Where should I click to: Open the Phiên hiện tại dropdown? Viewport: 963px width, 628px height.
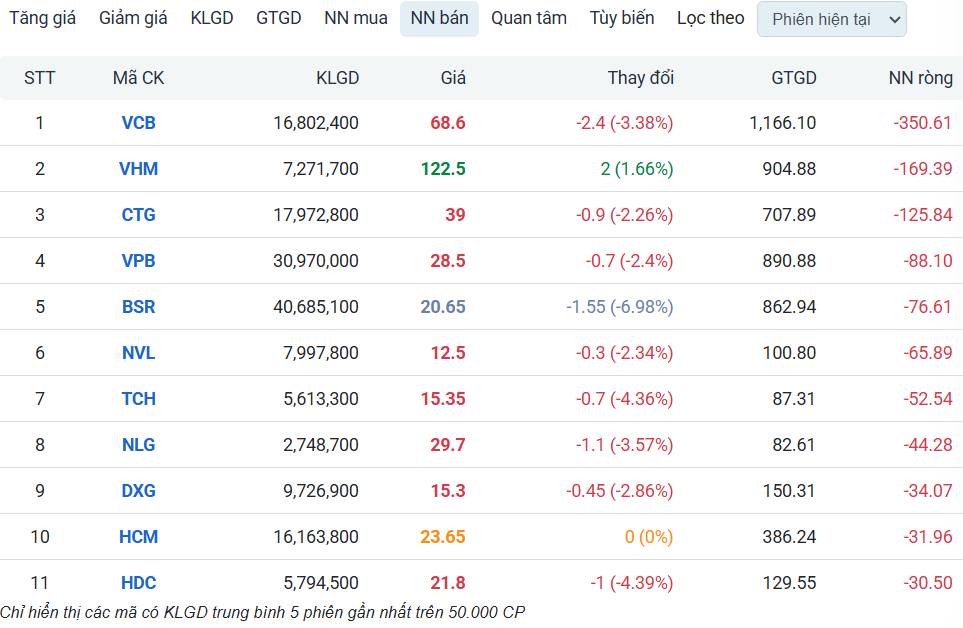click(x=831, y=20)
